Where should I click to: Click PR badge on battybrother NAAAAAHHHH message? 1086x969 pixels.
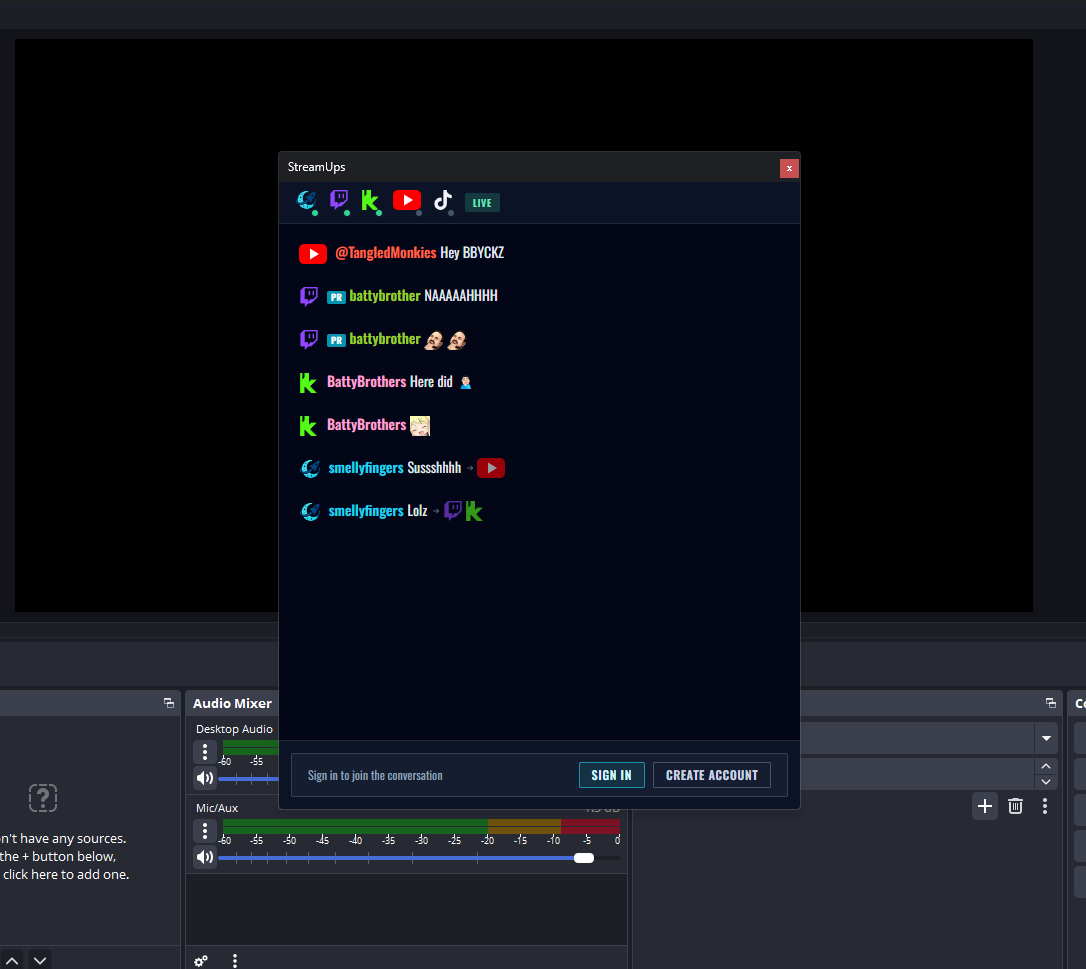336,297
